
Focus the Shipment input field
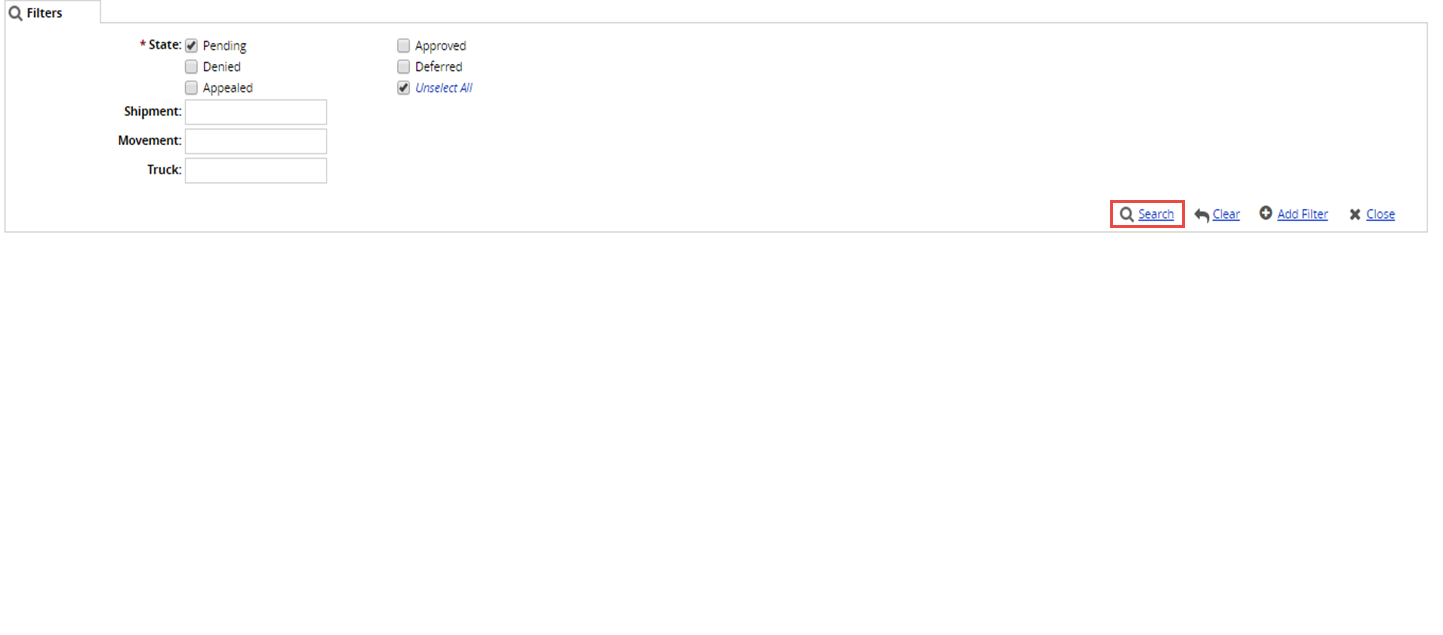[x=256, y=112]
